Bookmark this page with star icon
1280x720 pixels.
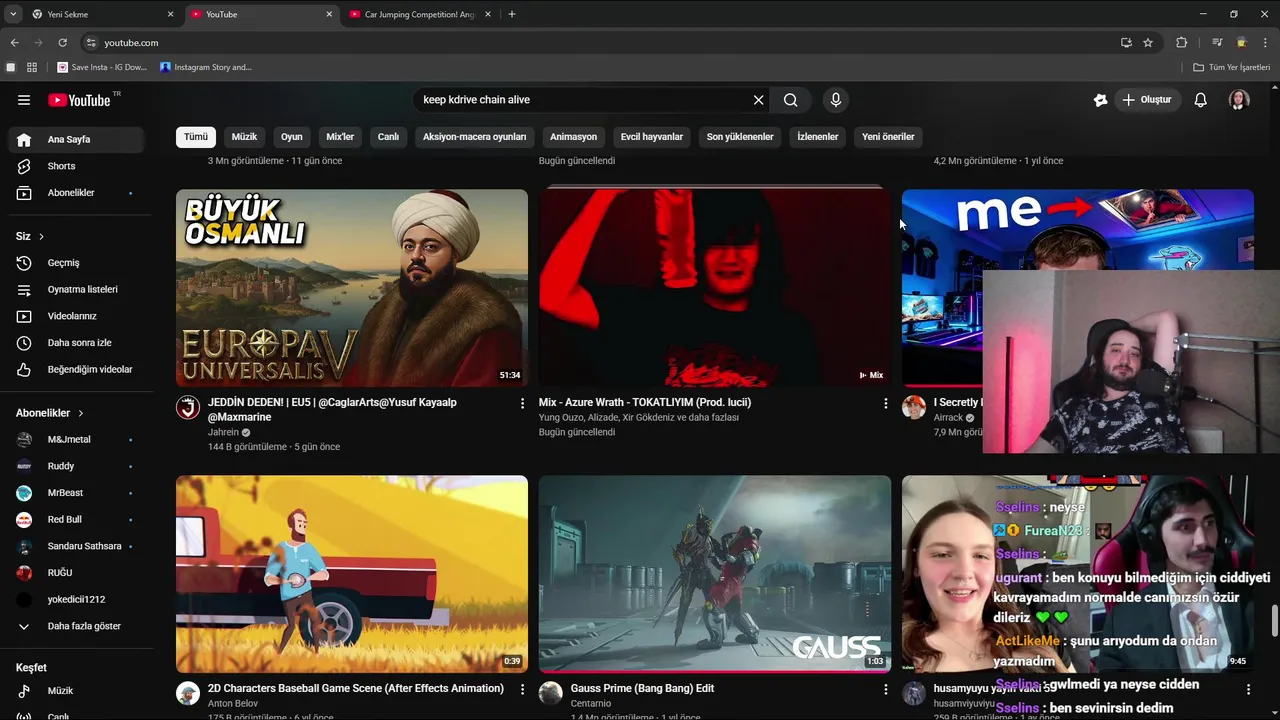click(x=1148, y=43)
